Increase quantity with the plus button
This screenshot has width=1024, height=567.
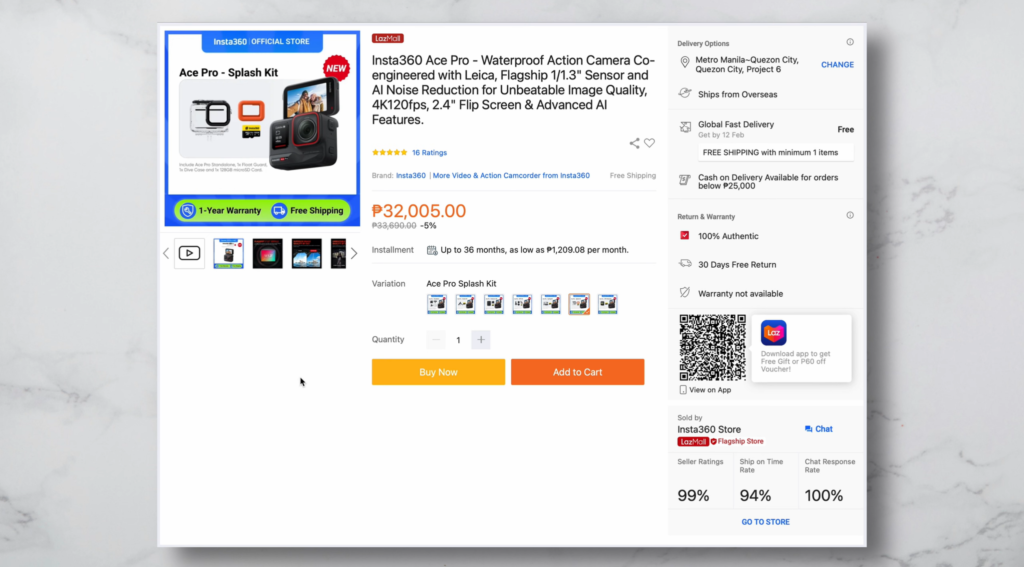481,340
